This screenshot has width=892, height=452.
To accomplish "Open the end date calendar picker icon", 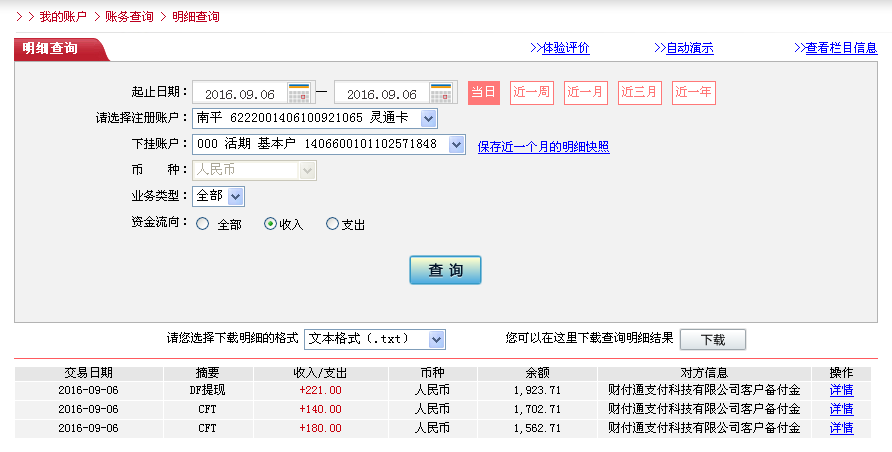I will coord(441,93).
